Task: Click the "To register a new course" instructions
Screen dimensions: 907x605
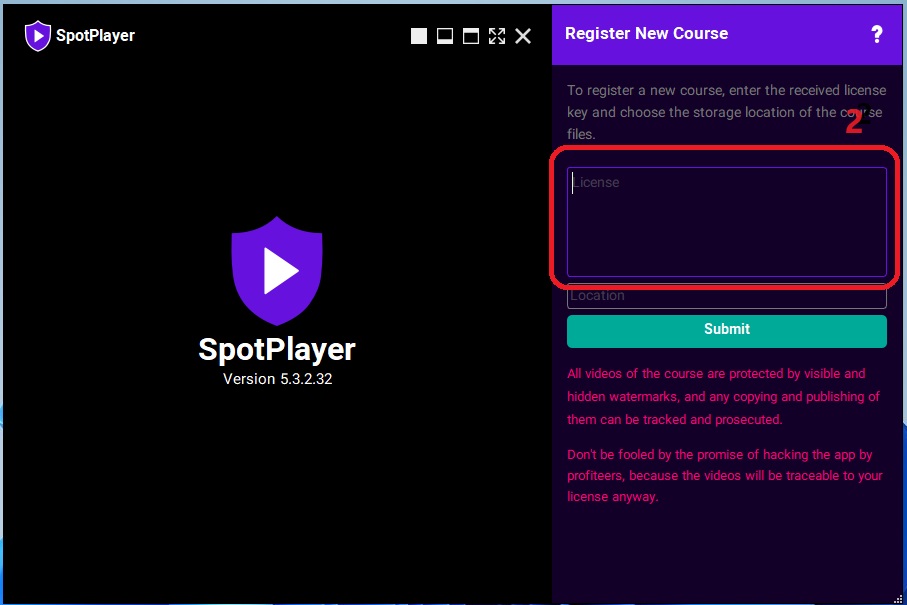Action: pyautogui.click(x=727, y=112)
